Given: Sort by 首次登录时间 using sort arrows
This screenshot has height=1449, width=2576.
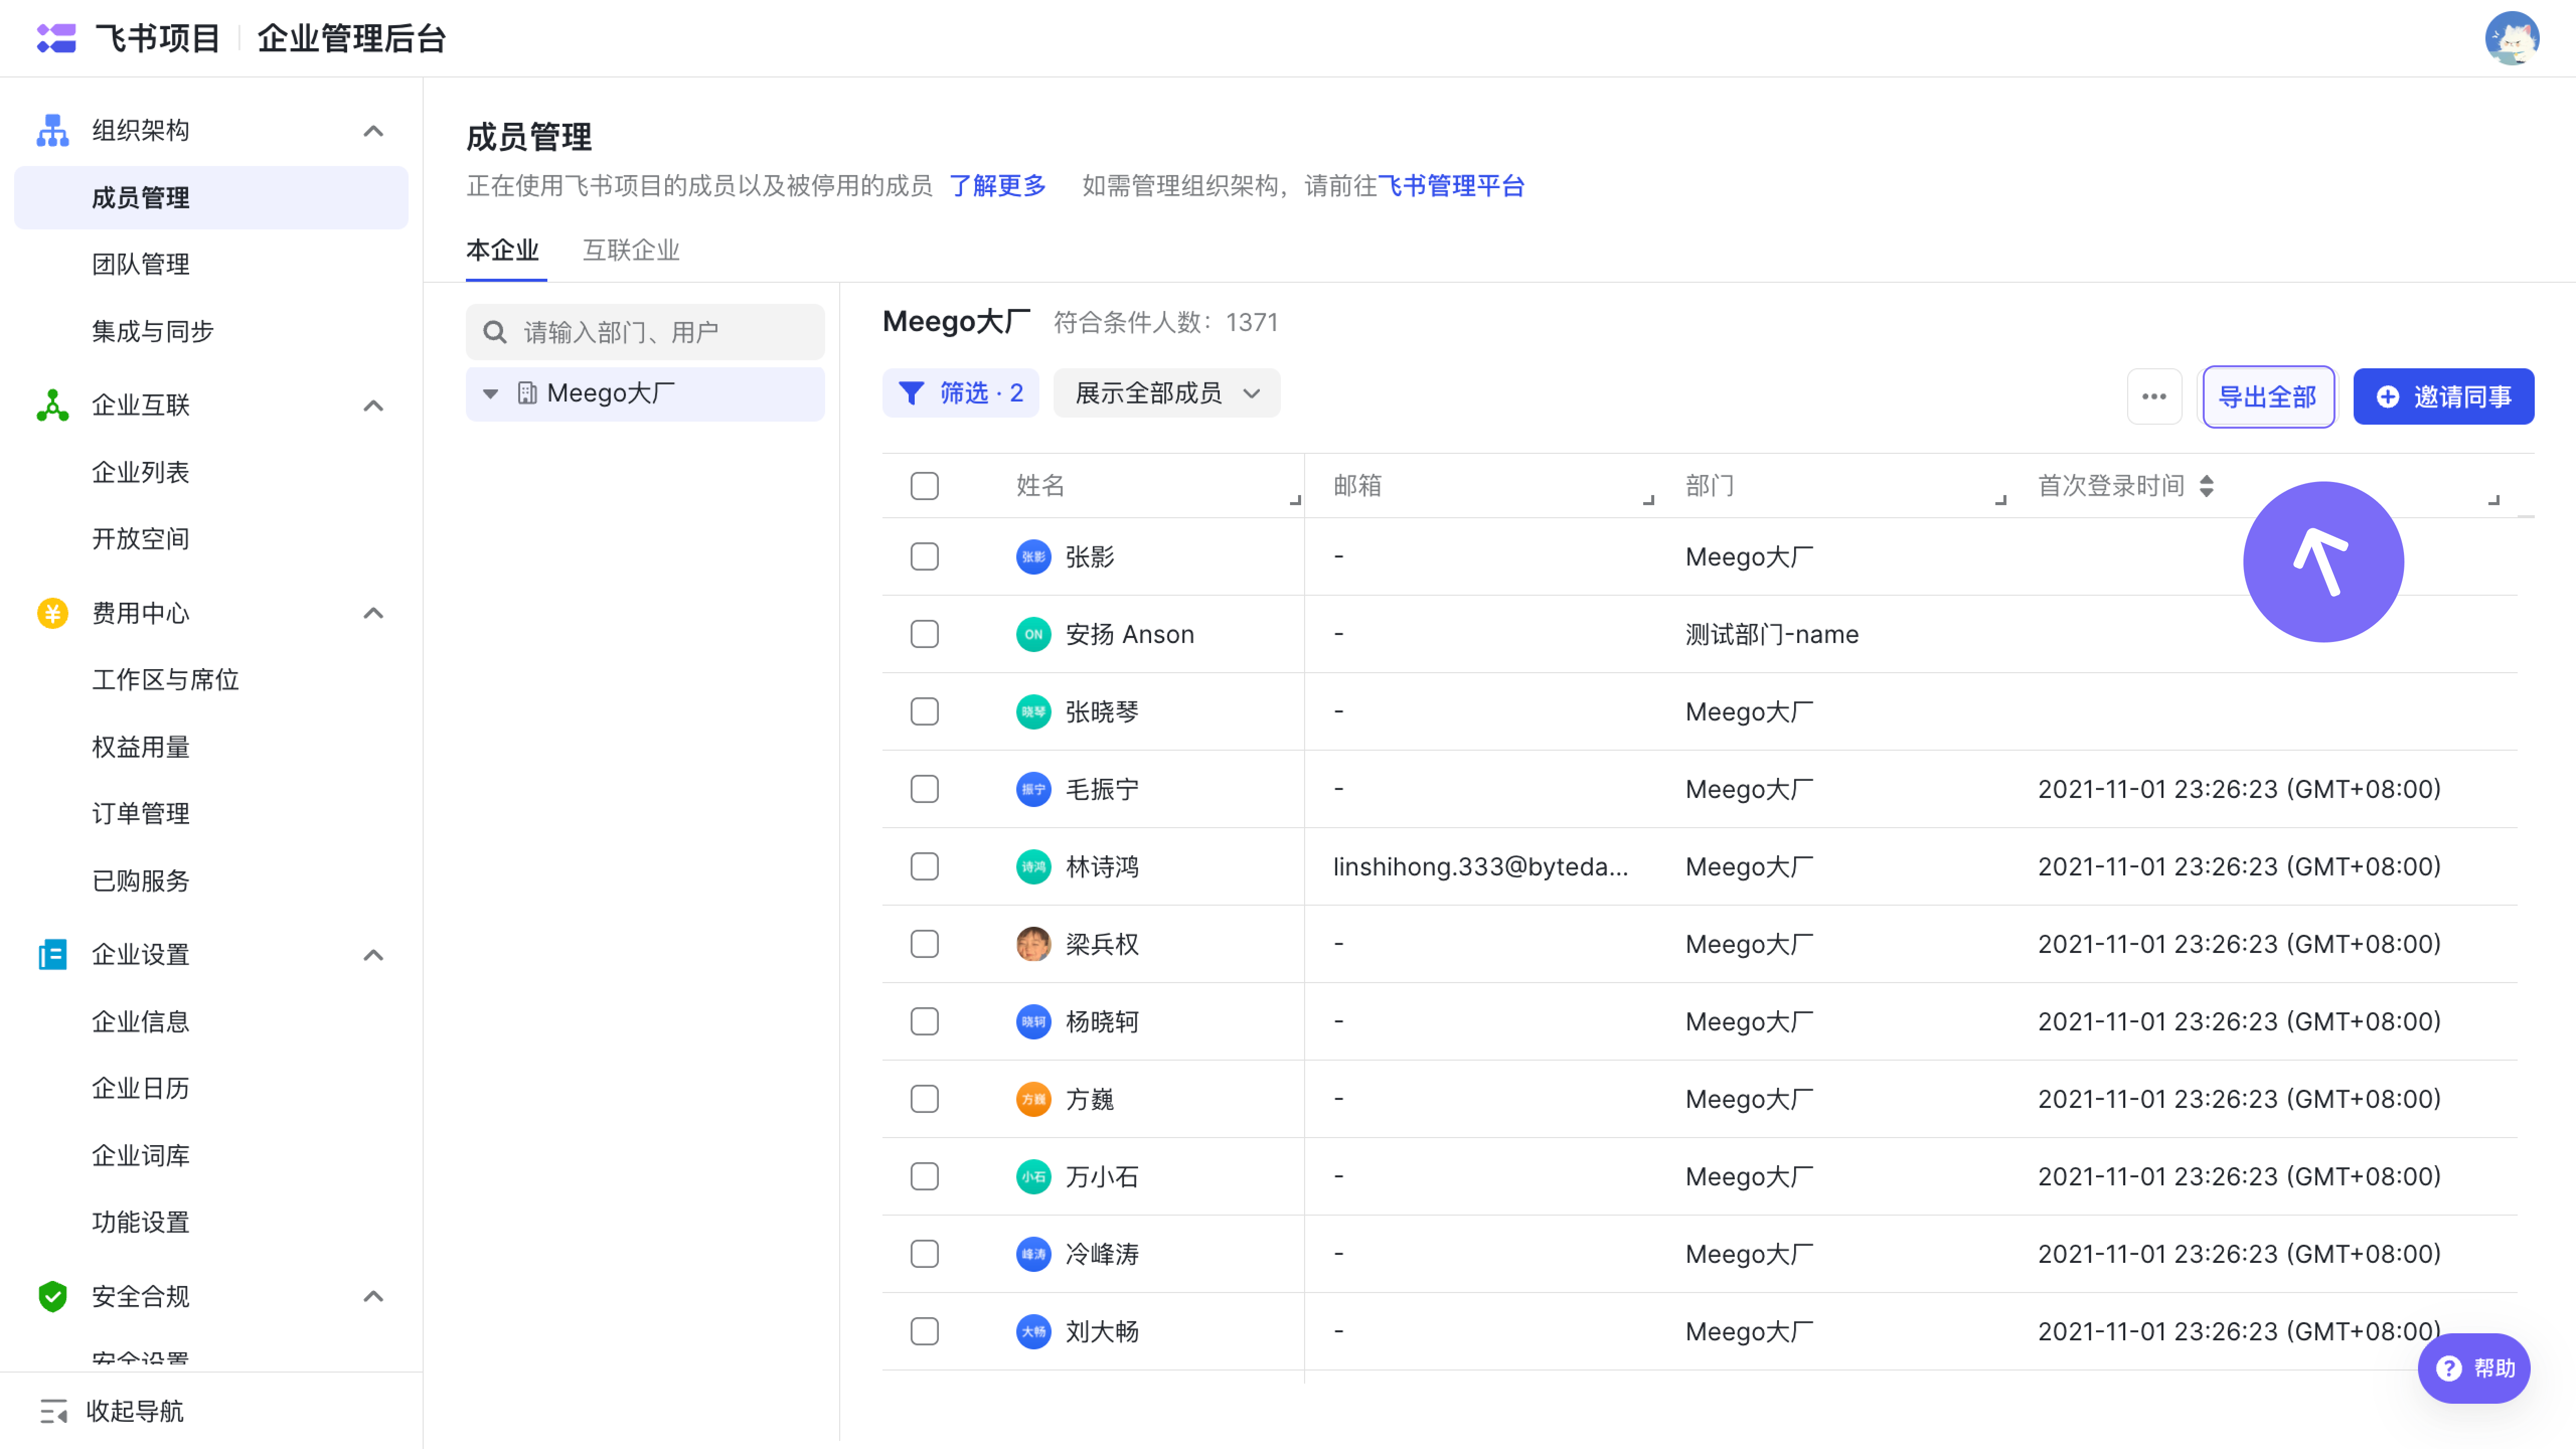Looking at the screenshot, I should [2206, 486].
